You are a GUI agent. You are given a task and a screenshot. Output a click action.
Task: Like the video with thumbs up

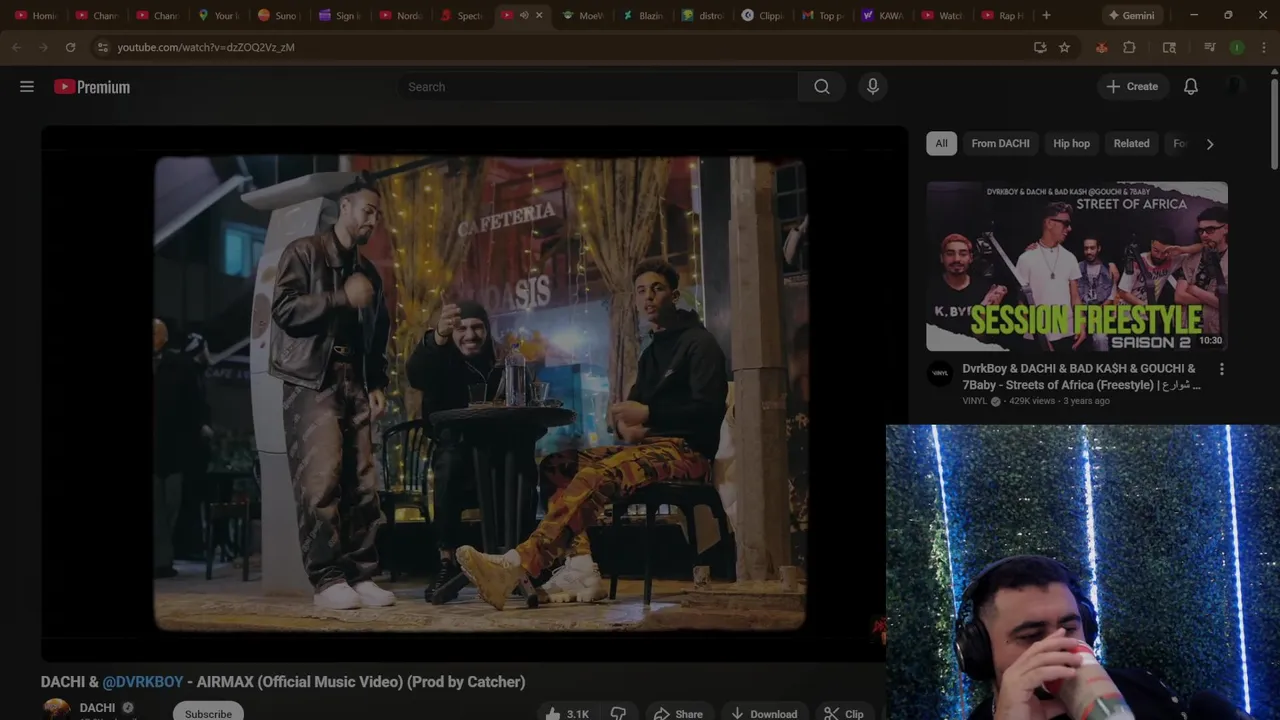point(566,713)
